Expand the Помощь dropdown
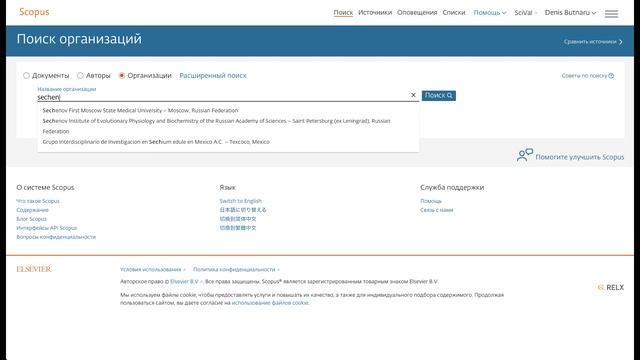The width and height of the screenshot is (640, 360). pyautogui.click(x=489, y=13)
